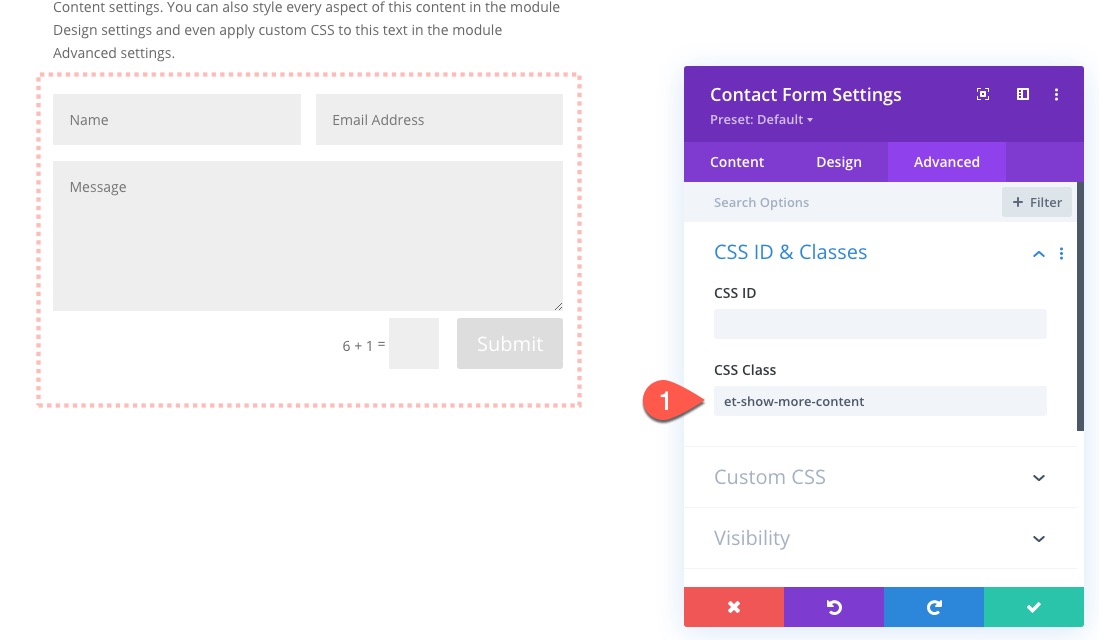Save settings with the green checkmark
This screenshot has height=640, width=1099.
[x=1033, y=607]
